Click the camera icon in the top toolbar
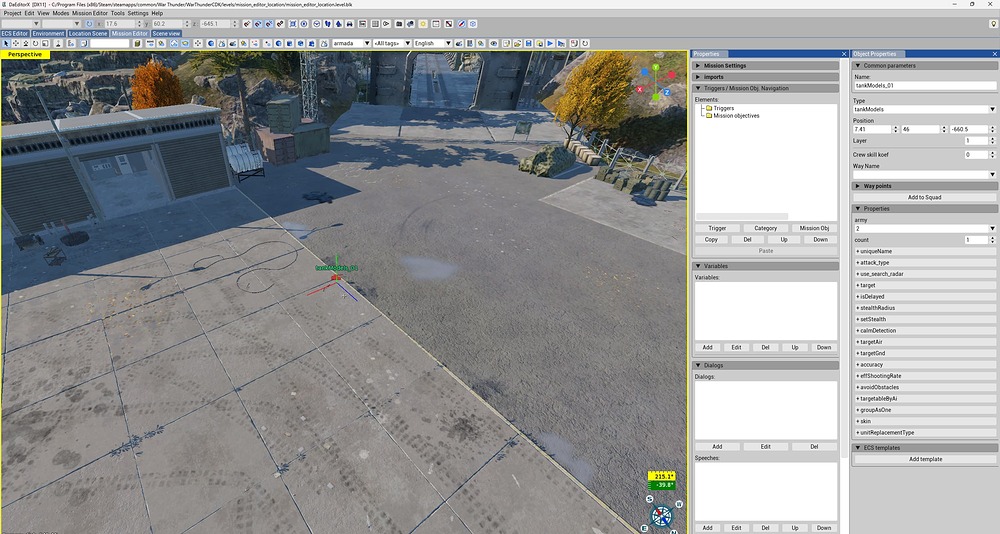Image resolution: width=1000 pixels, height=534 pixels. 410,24
